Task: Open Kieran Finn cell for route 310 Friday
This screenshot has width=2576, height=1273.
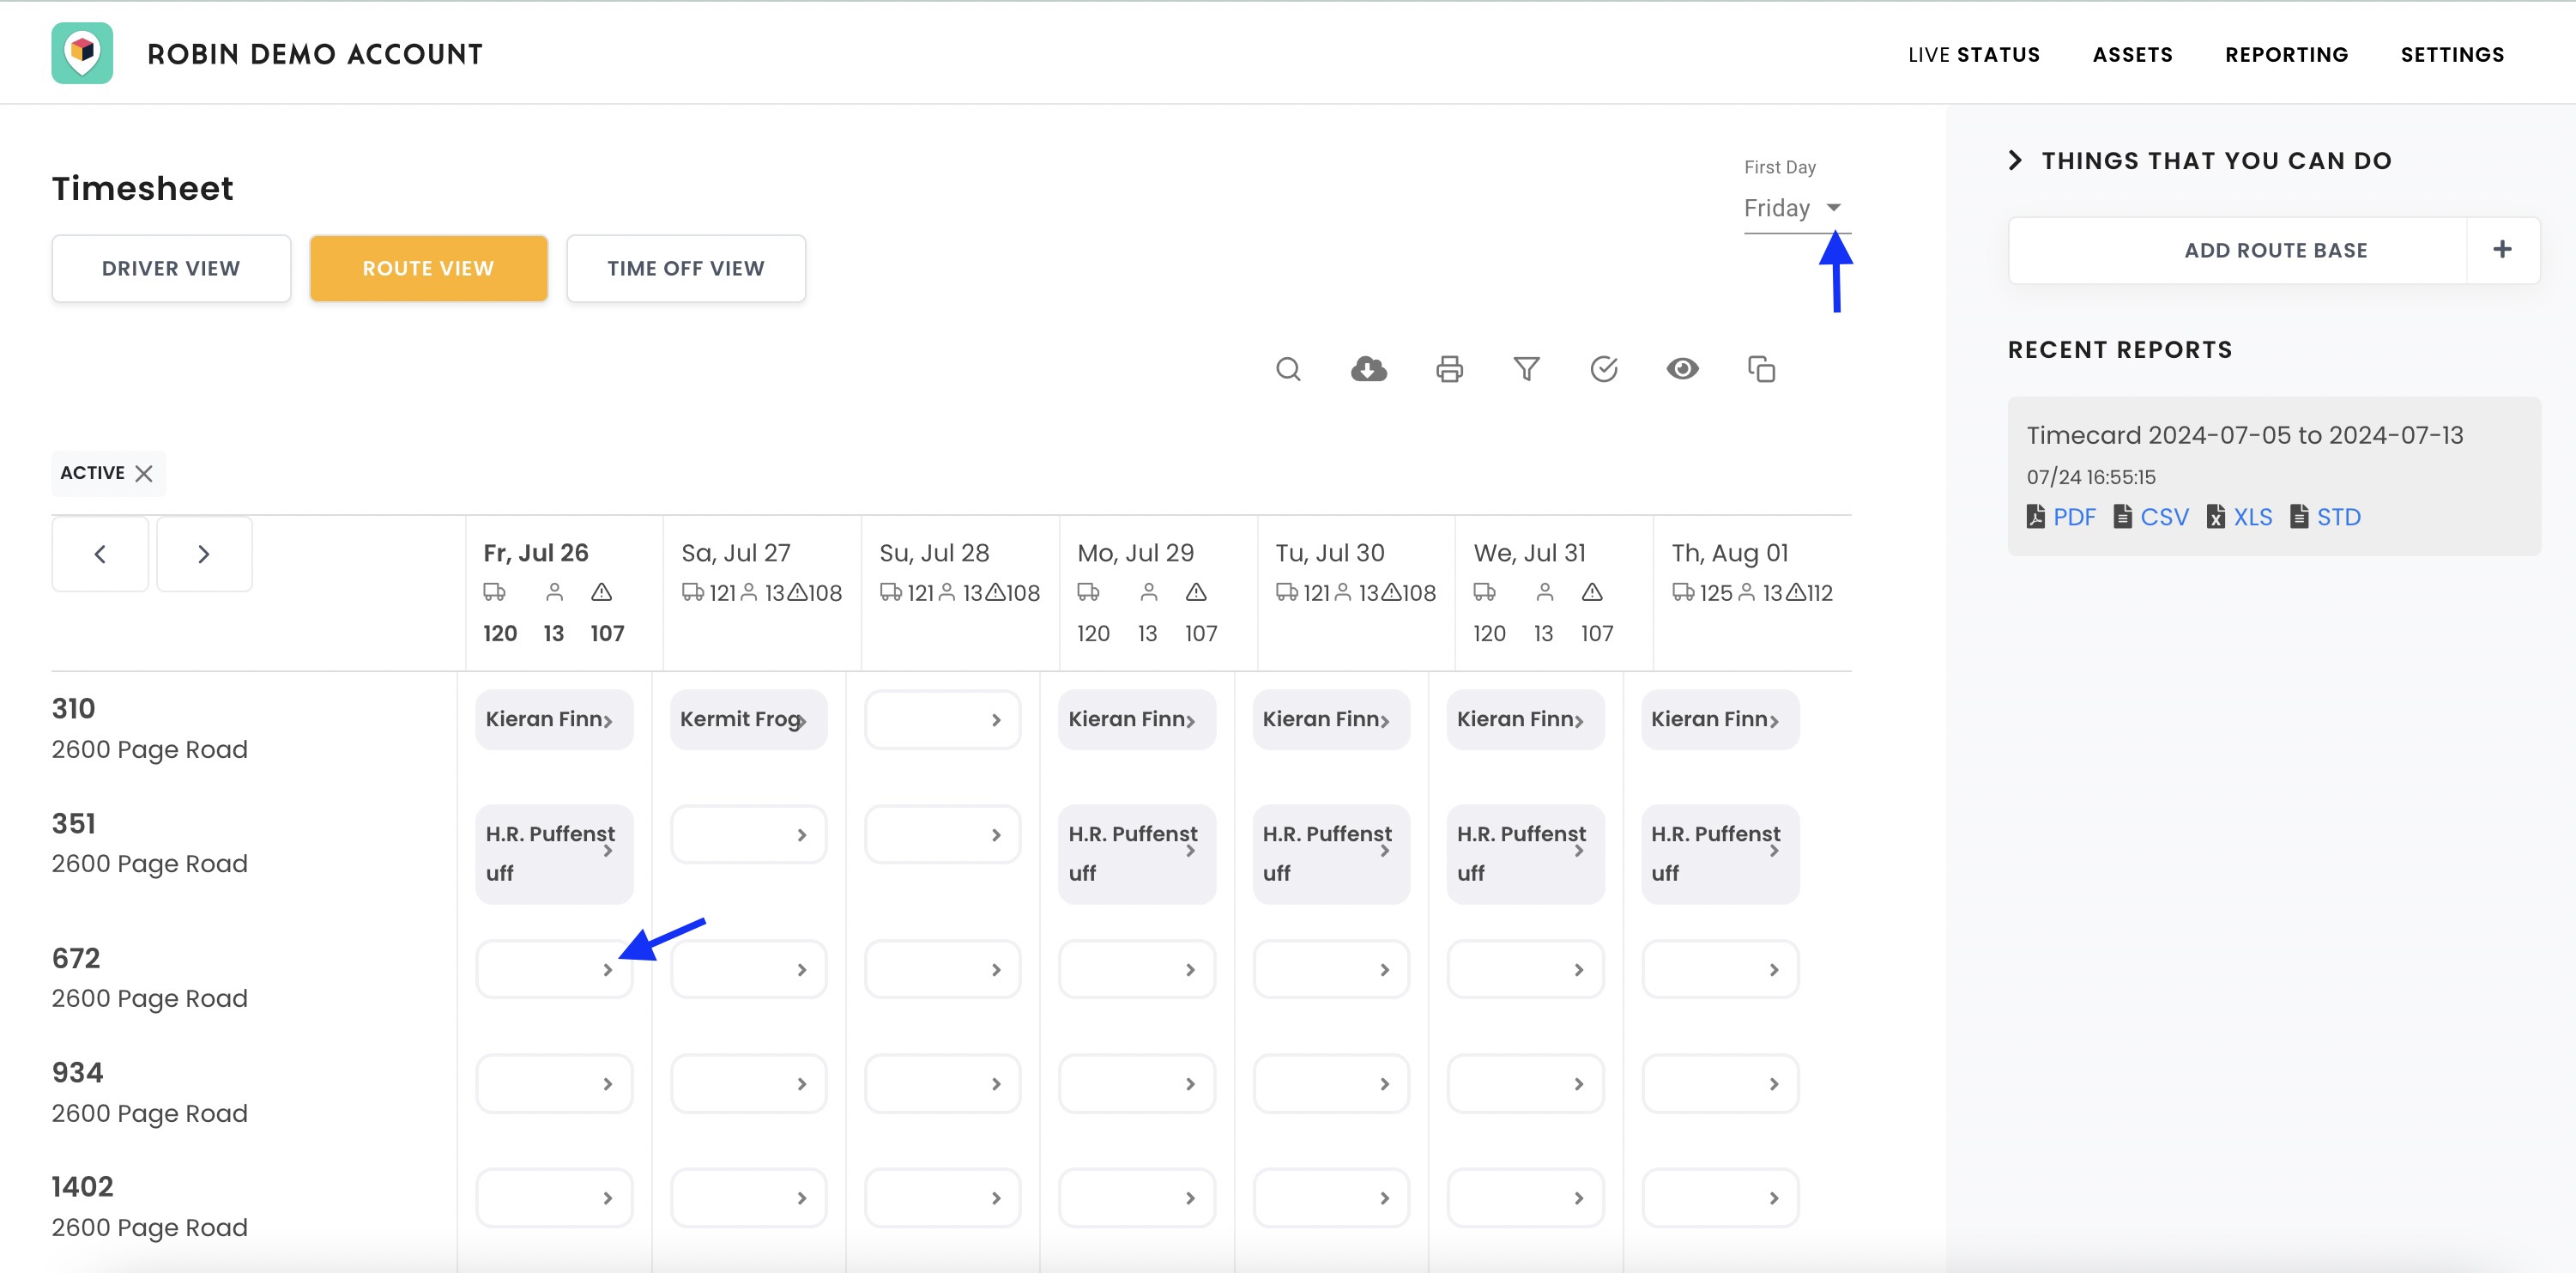Action: tap(554, 719)
